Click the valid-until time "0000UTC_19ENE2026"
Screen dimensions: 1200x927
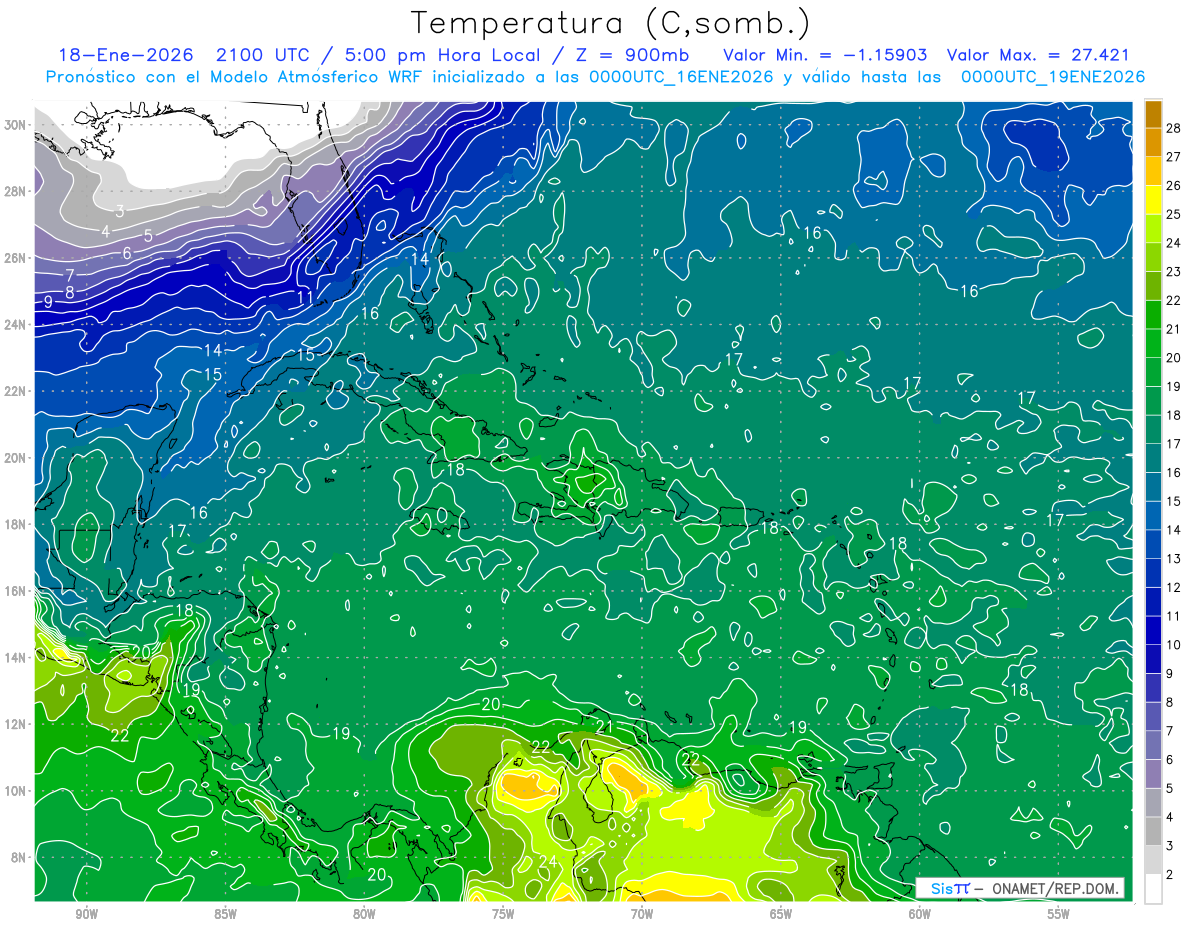pos(1053,77)
